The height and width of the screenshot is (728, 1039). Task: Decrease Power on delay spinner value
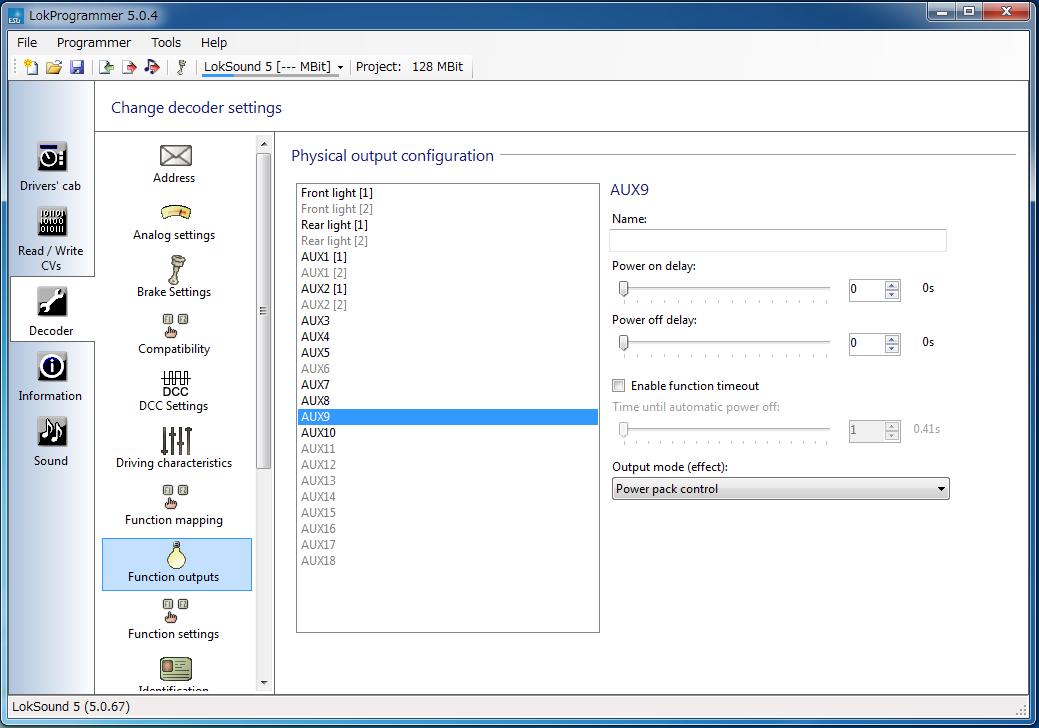click(892, 294)
